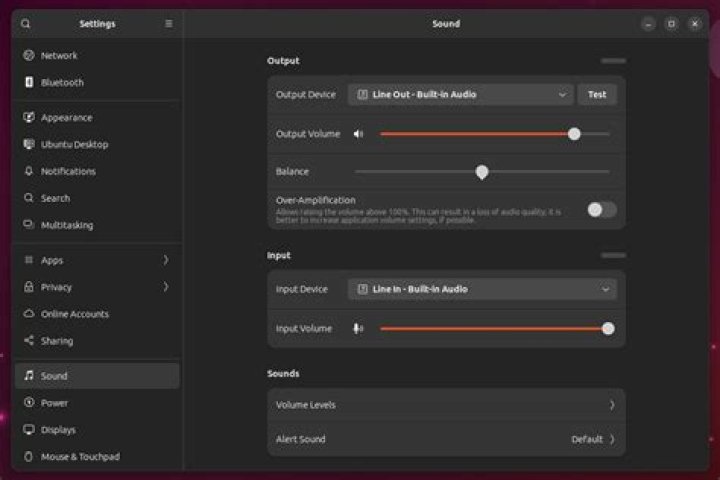The width and height of the screenshot is (720, 480).
Task: Open Notifications settings panel
Action: point(97,171)
